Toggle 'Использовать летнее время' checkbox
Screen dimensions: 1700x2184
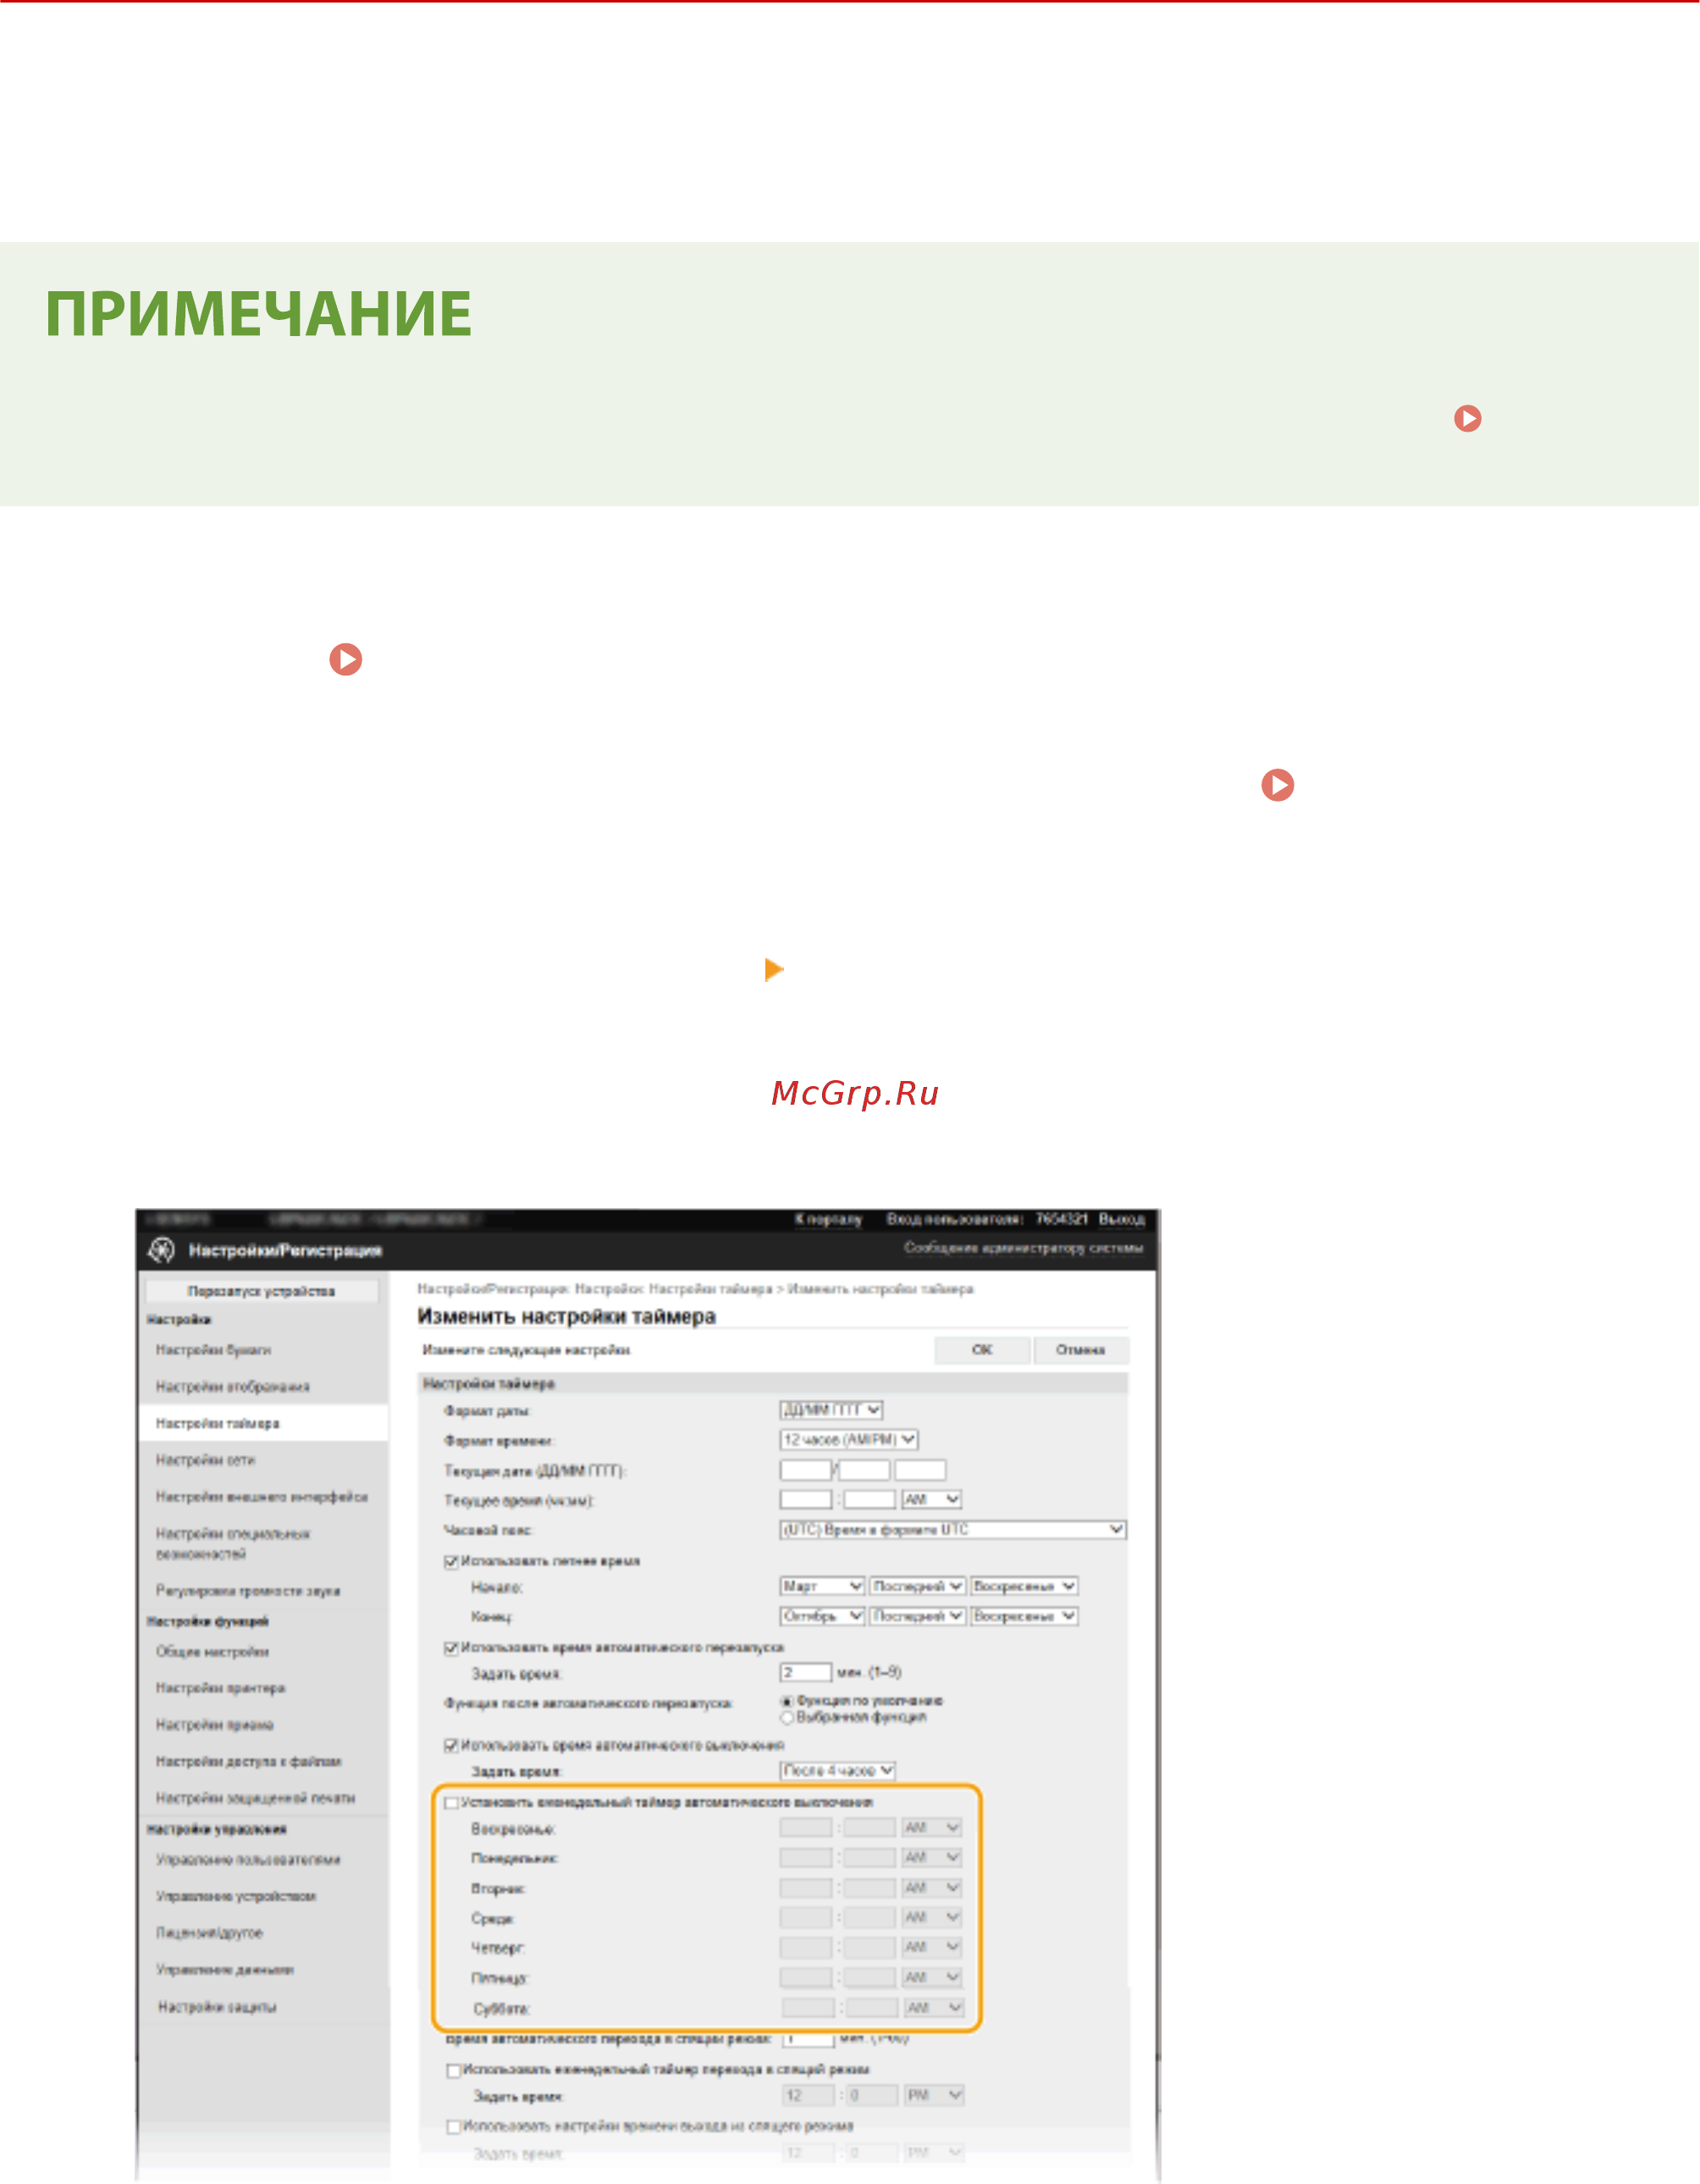451,1561
